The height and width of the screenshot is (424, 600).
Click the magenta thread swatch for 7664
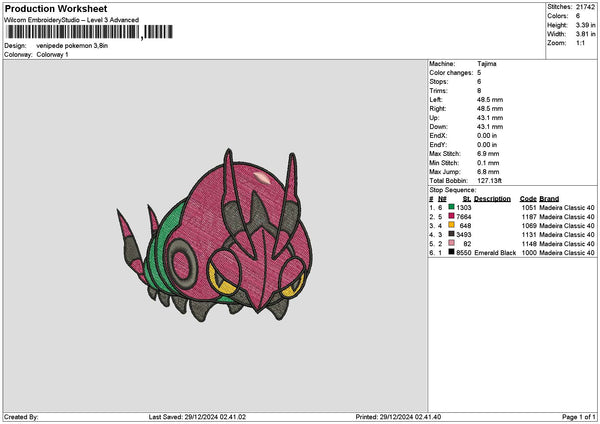point(451,216)
